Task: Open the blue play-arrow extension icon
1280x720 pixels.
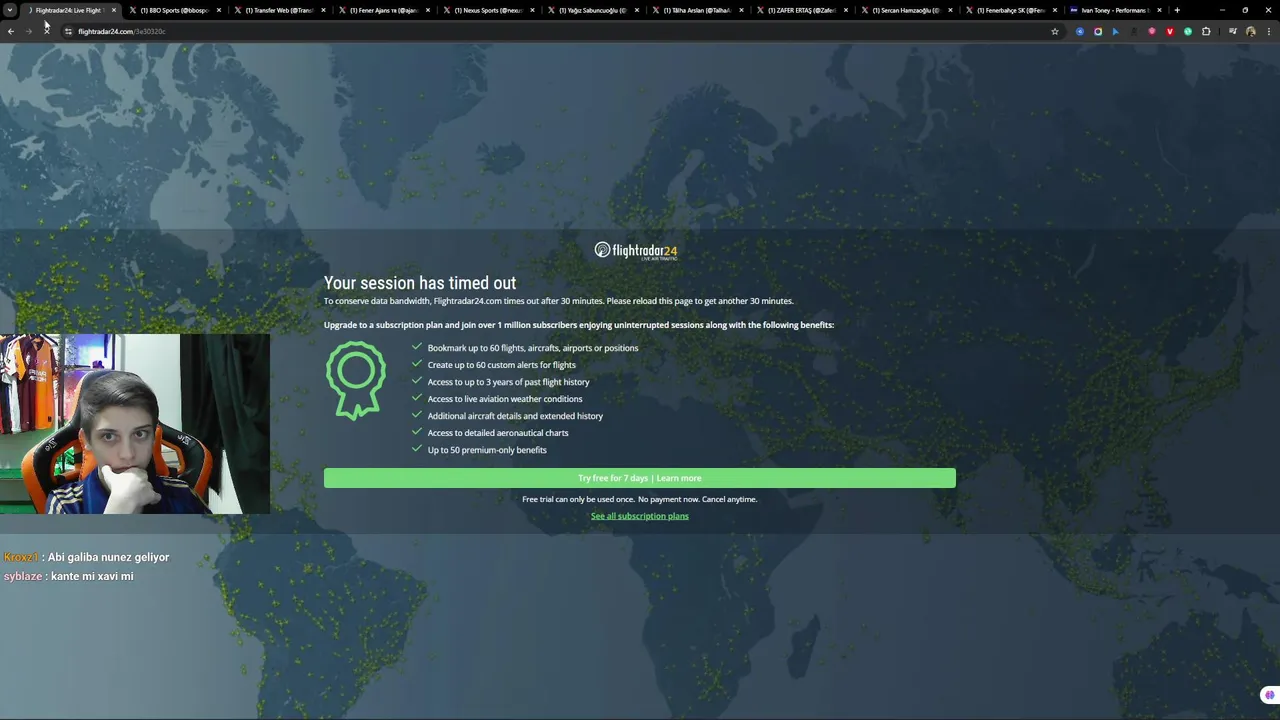Action: [x=1116, y=31]
